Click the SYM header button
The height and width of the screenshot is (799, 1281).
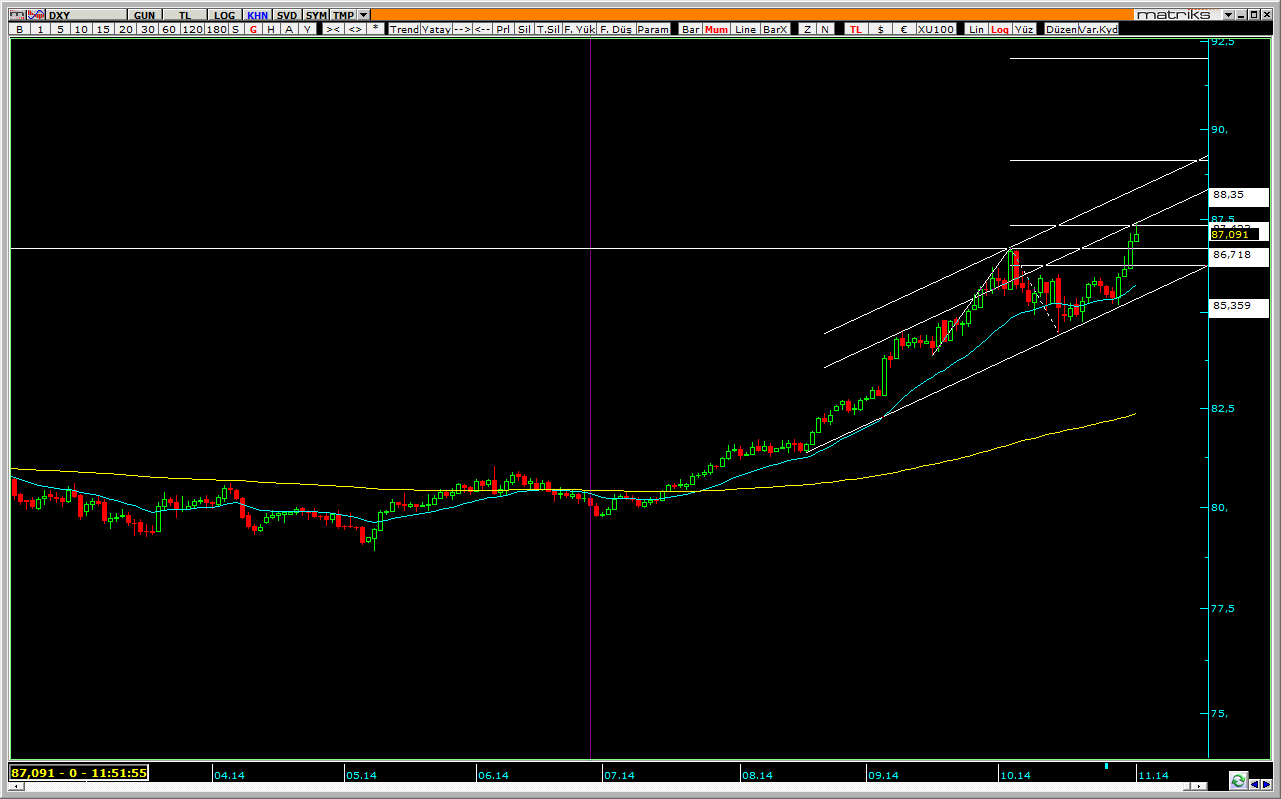point(316,15)
